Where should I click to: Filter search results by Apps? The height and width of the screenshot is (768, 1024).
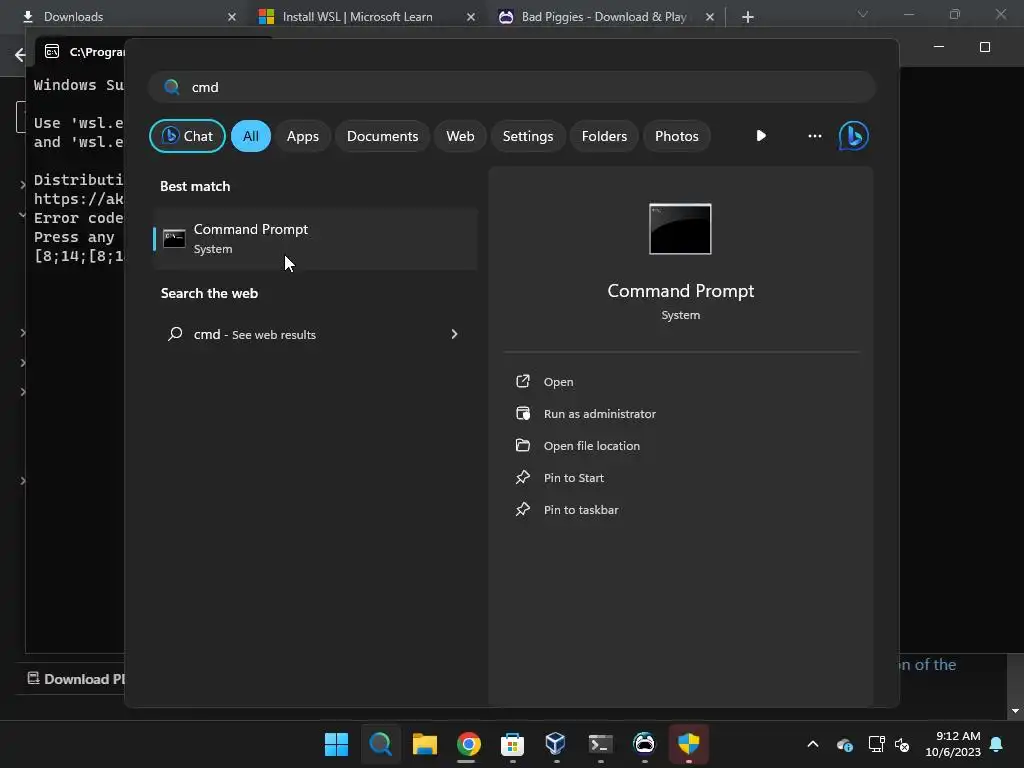click(x=302, y=136)
